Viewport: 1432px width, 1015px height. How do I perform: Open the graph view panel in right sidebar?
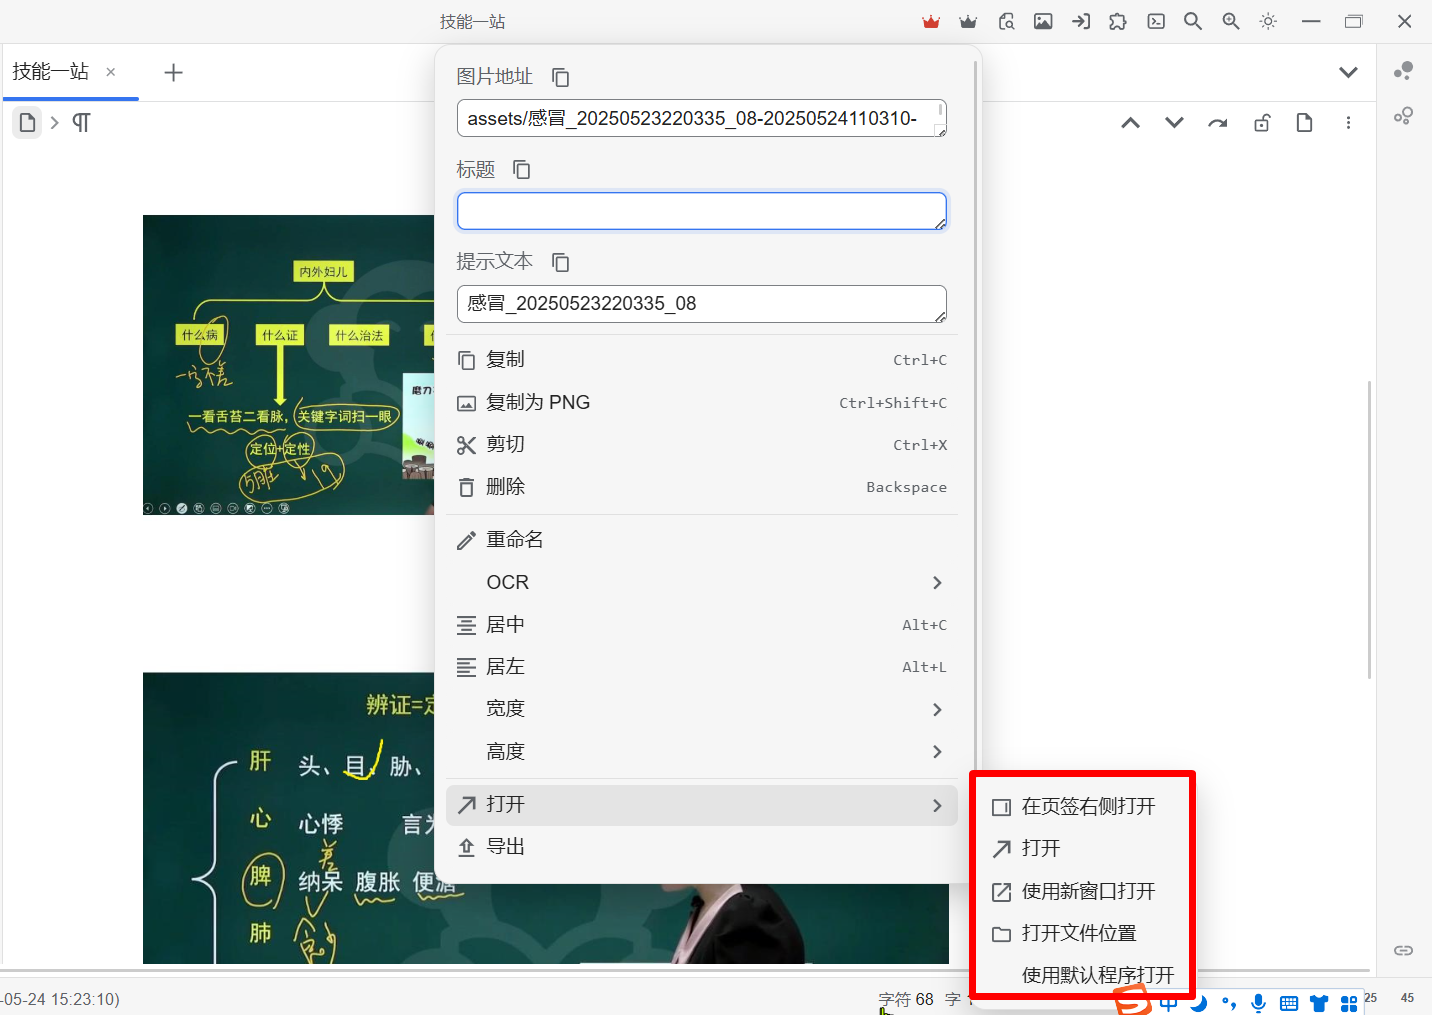(x=1404, y=71)
